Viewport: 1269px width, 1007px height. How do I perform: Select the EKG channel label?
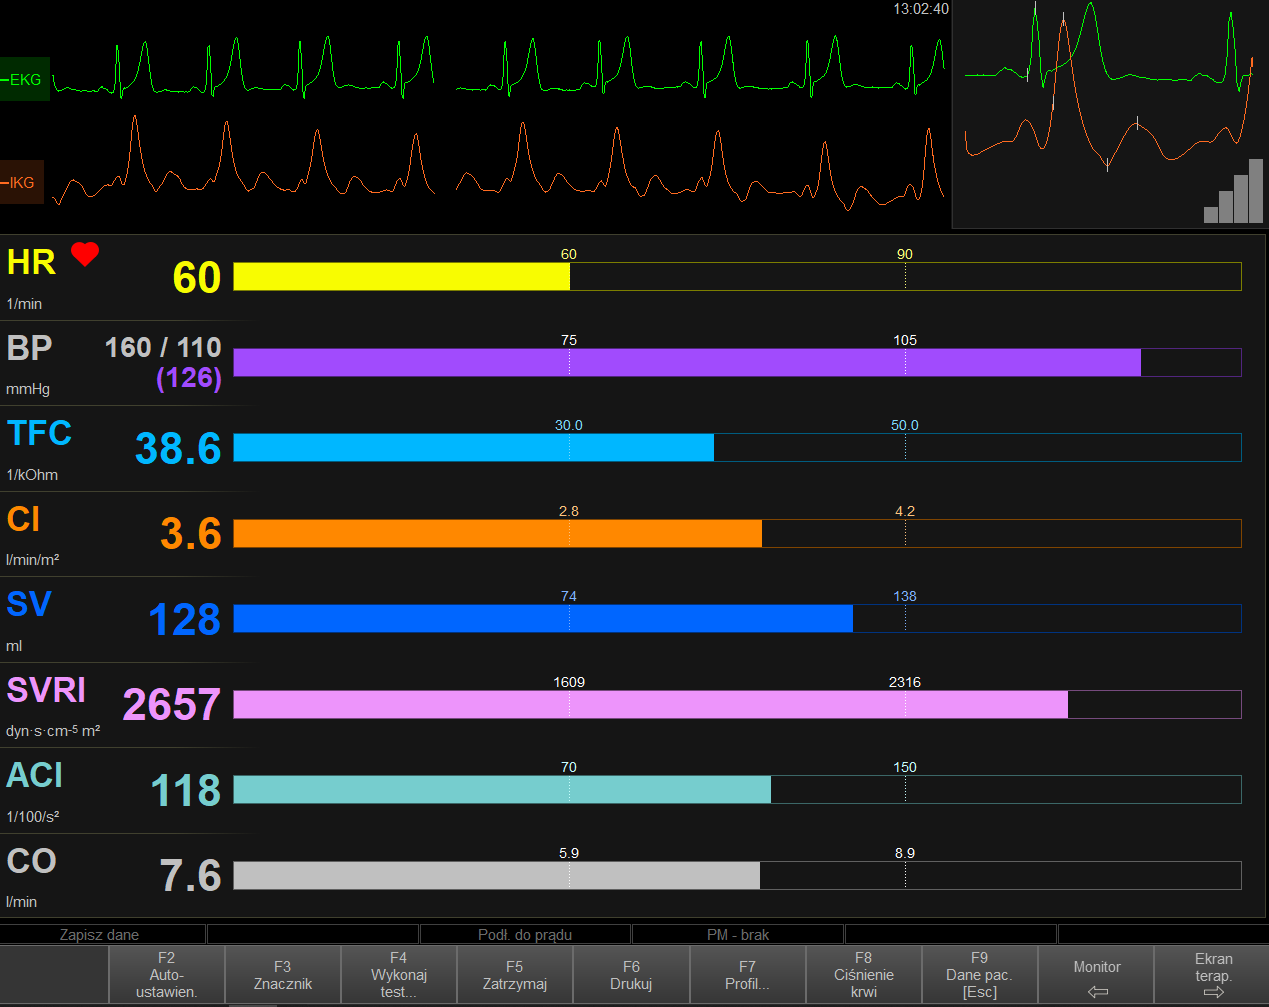coord(25,79)
